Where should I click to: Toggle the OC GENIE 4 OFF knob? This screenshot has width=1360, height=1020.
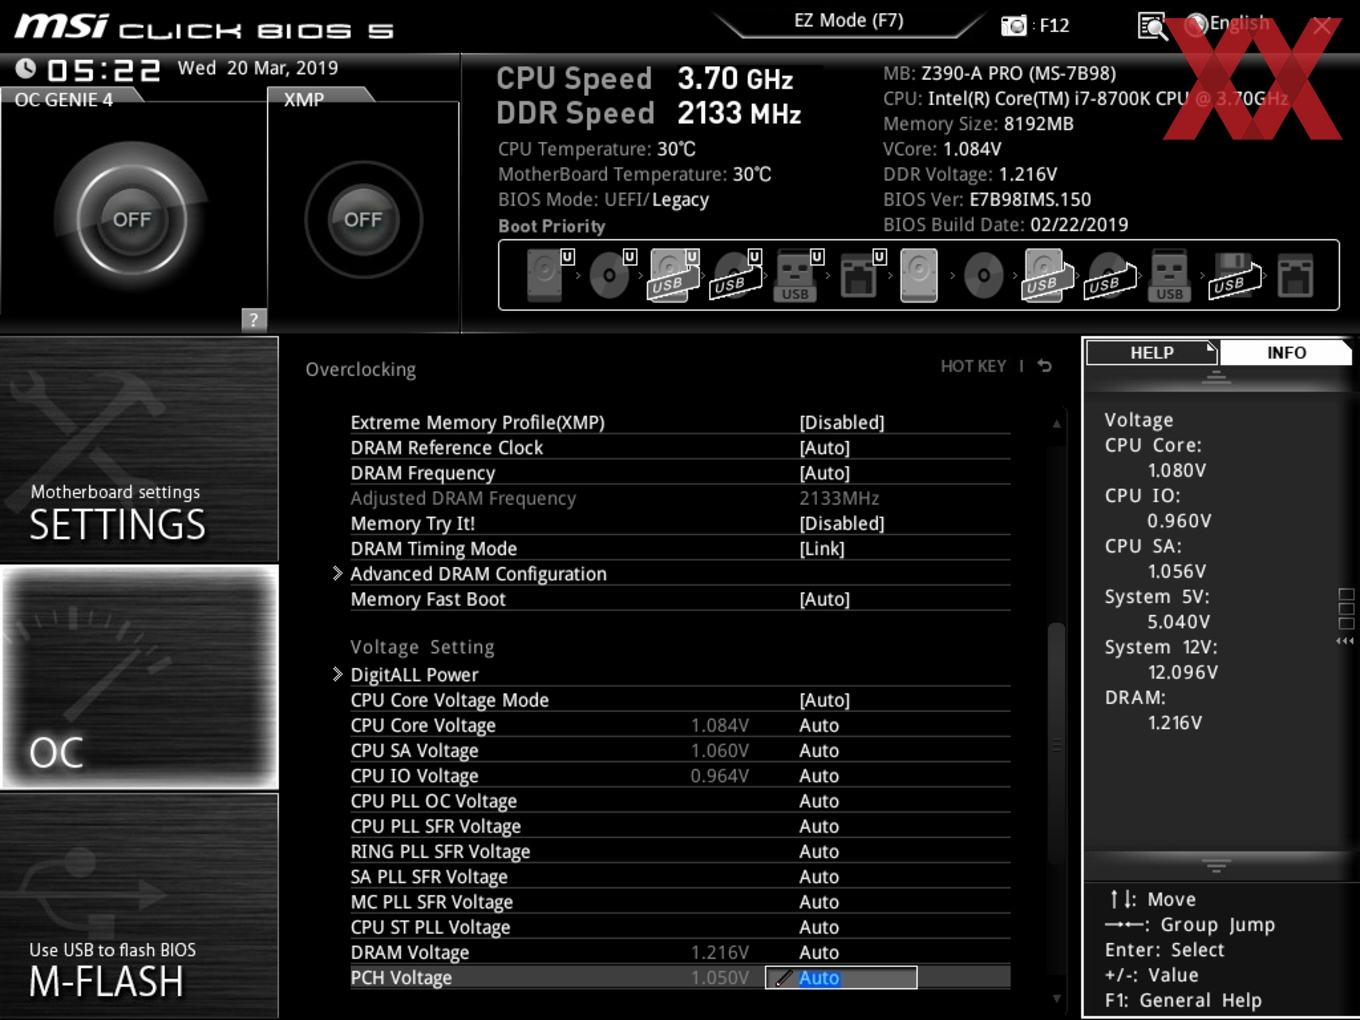[132, 219]
